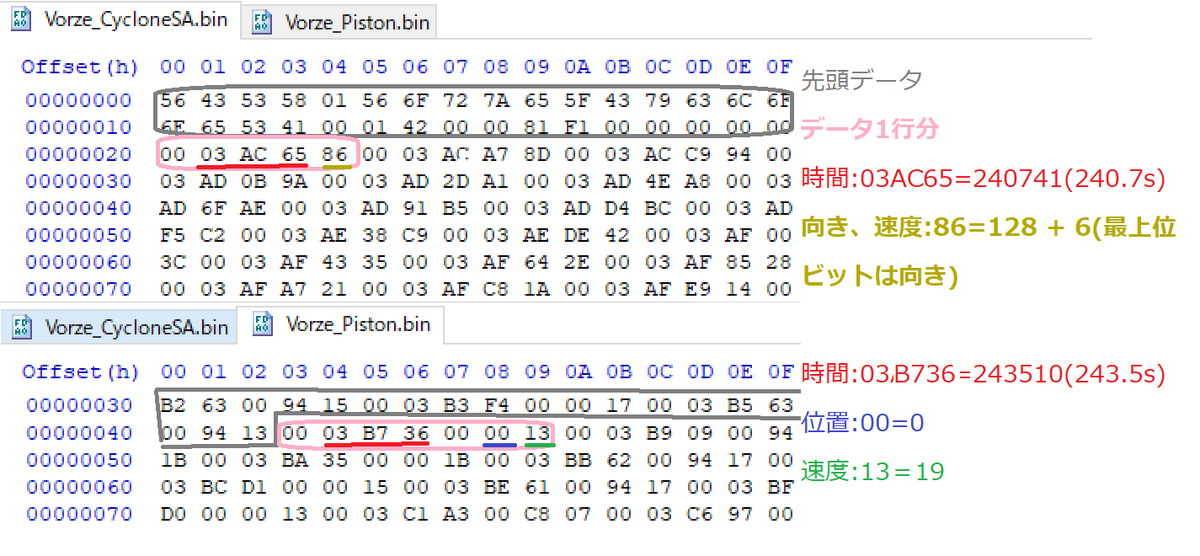Select offset 00000060 label of row starting 3C 00
The image size is (1200, 556).
tap(79, 262)
